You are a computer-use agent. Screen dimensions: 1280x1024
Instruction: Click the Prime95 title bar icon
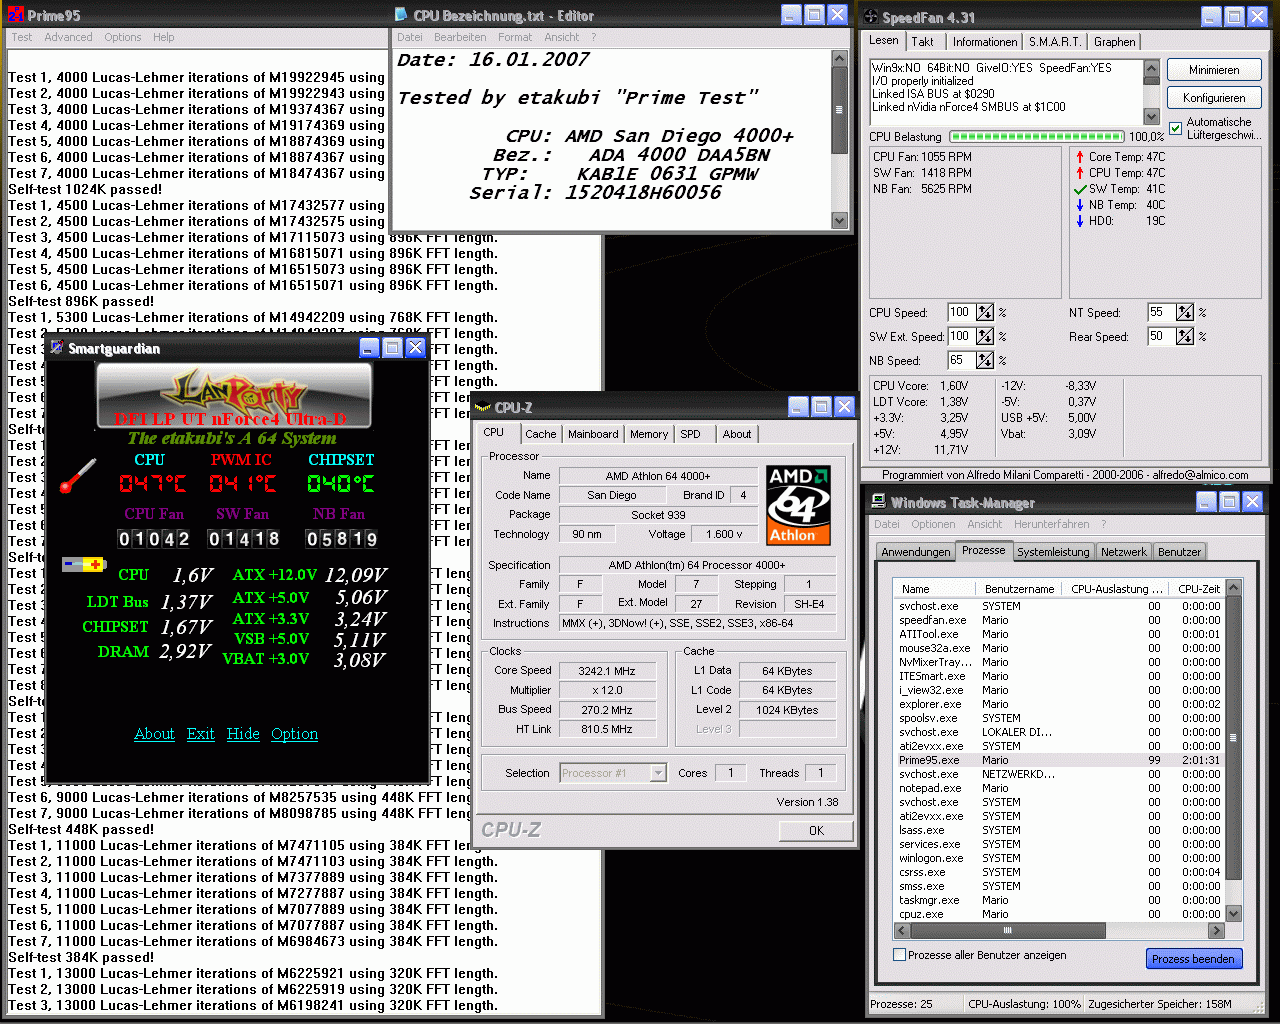pyautogui.click(x=15, y=15)
